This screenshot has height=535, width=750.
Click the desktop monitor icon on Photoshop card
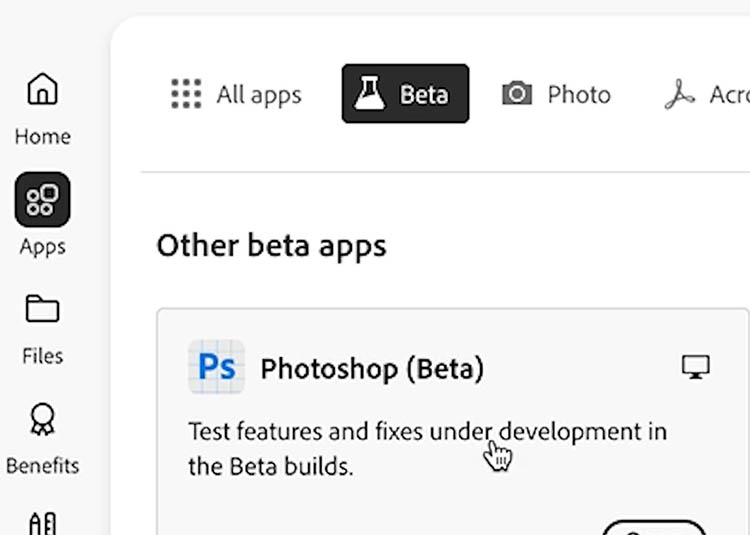pyautogui.click(x=695, y=368)
